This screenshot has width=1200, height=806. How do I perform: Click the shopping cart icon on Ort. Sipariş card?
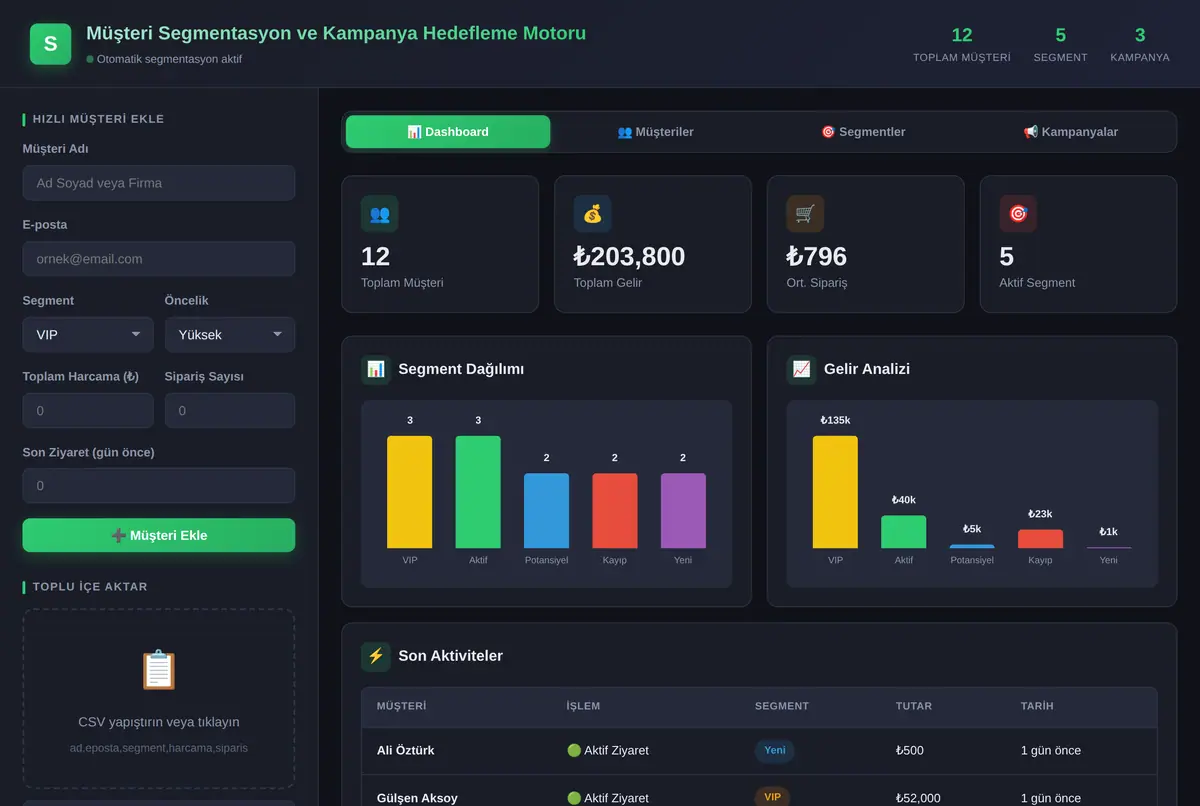point(805,214)
